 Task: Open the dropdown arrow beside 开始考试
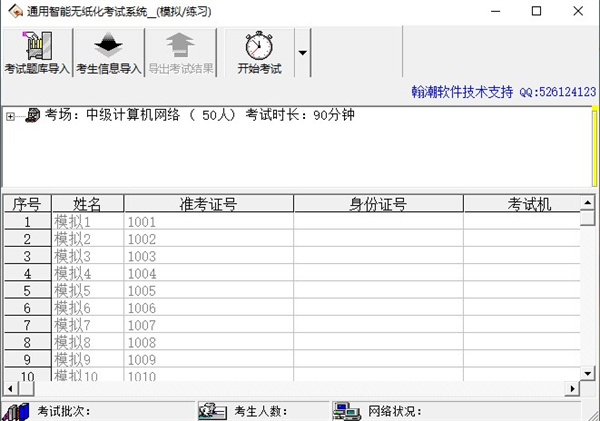[x=303, y=53]
